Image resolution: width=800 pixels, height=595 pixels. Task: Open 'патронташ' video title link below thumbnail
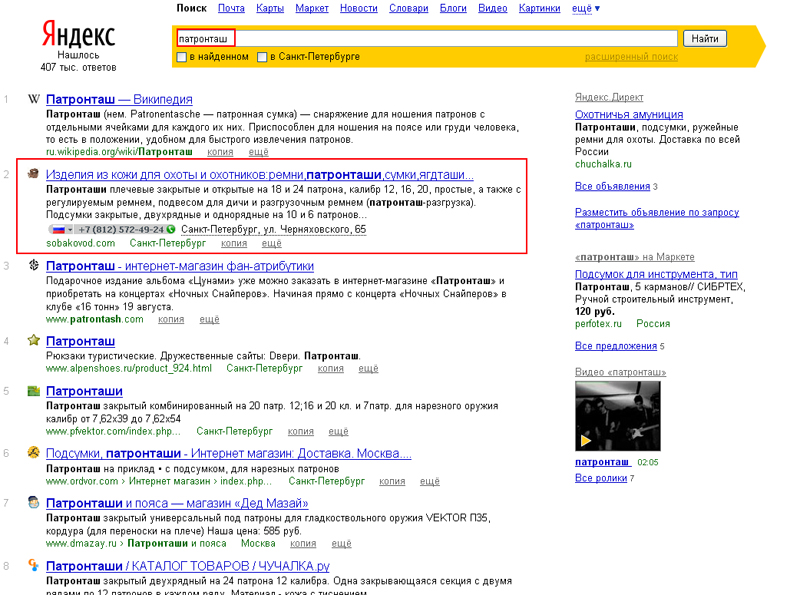click(603, 462)
